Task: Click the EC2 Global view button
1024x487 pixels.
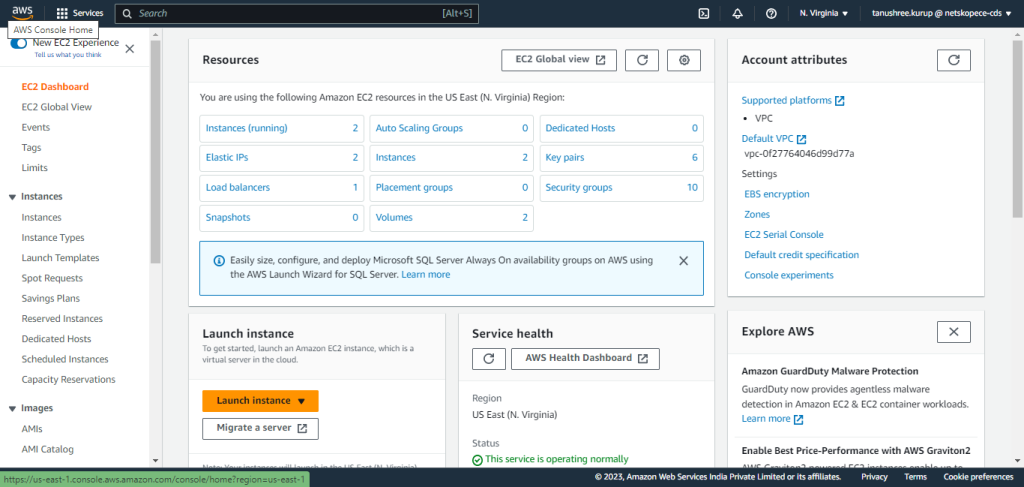Action: coord(559,59)
